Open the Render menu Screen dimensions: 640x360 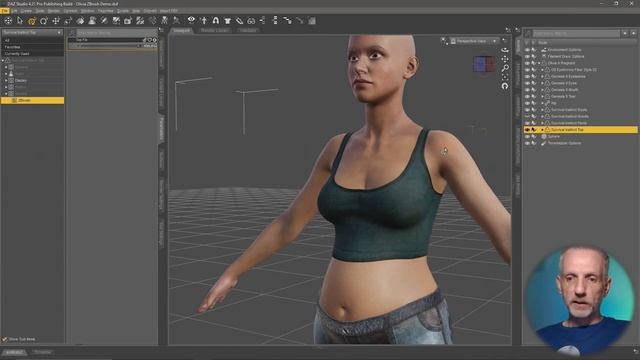point(53,11)
